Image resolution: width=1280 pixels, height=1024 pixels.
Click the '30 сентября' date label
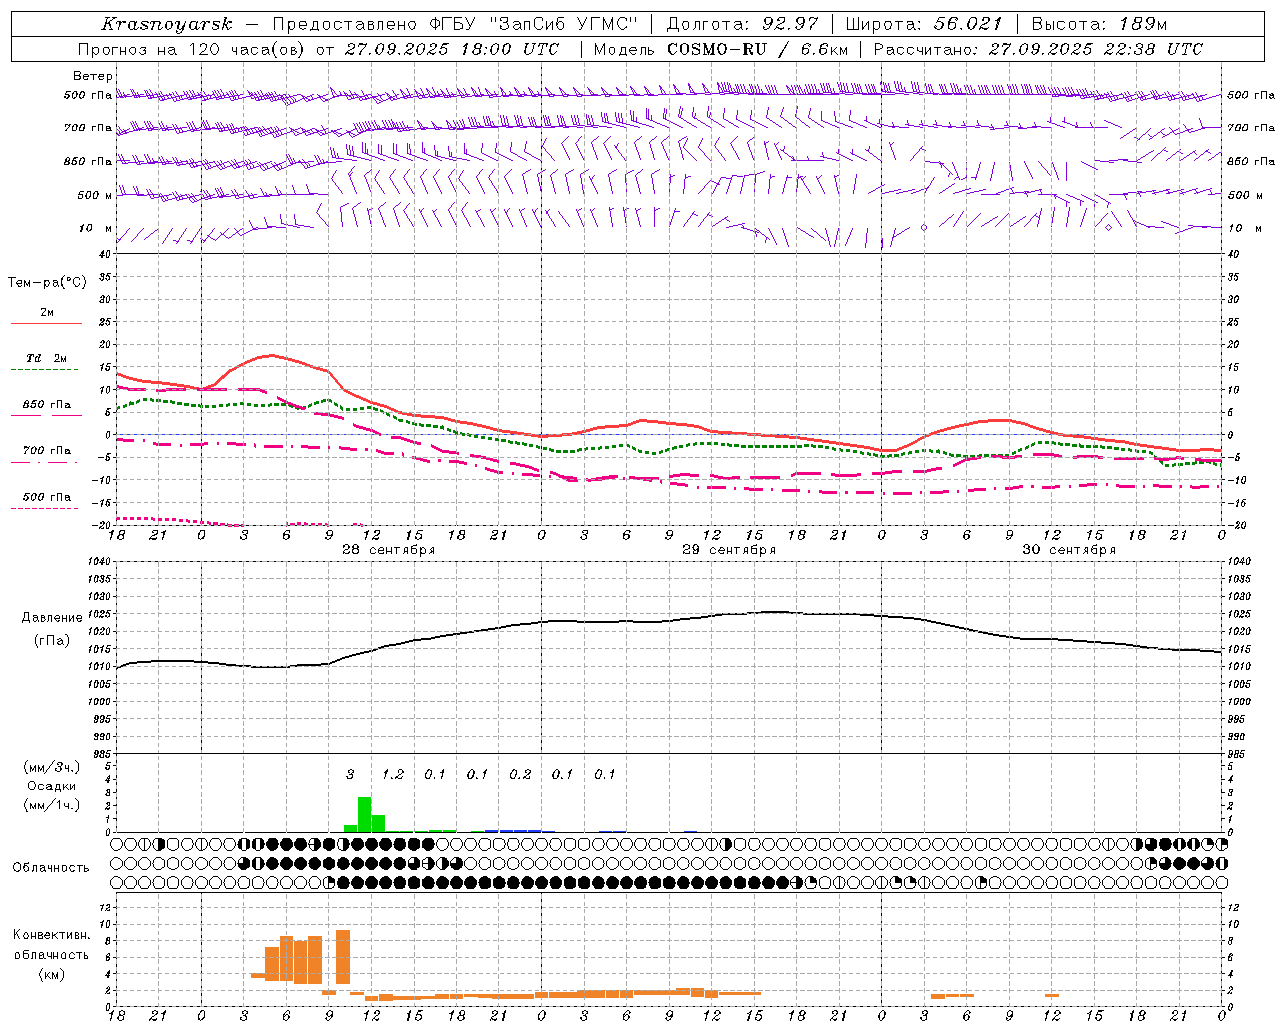click(1069, 550)
